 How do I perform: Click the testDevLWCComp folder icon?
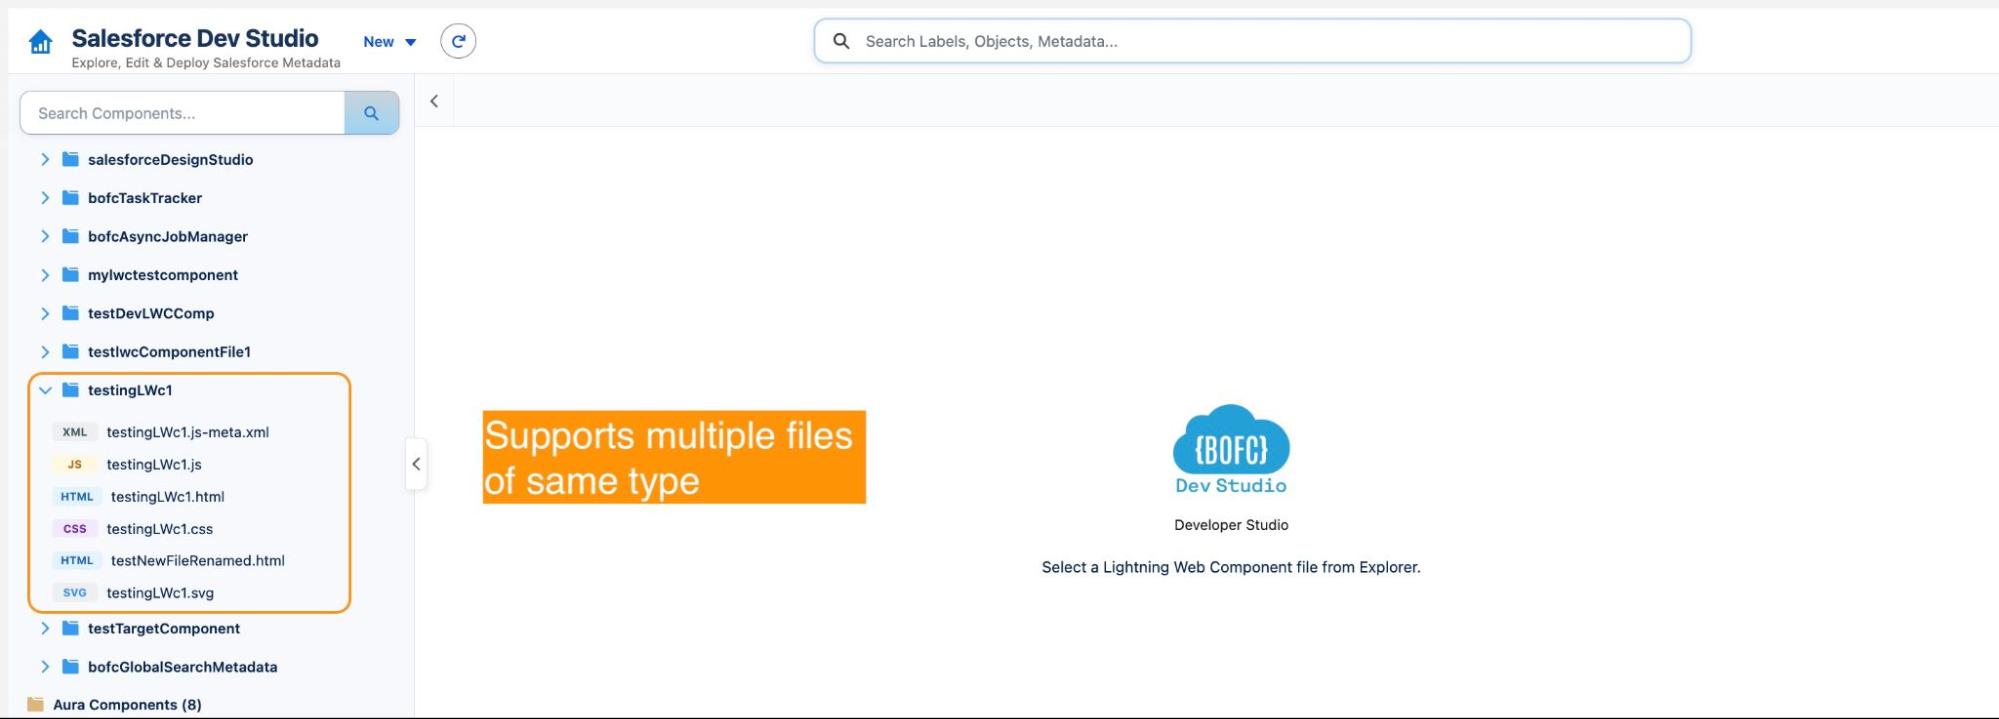click(70, 313)
